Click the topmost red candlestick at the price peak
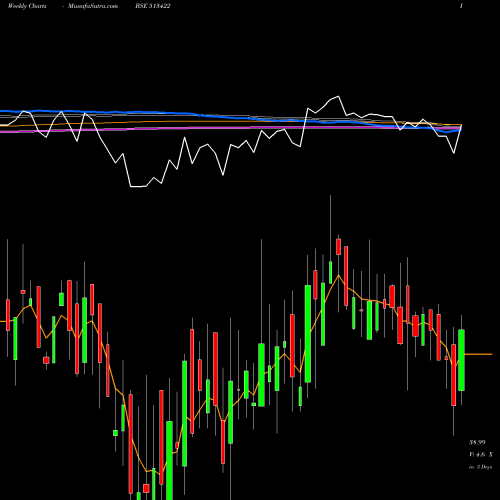Screen dimensions: 500x500 pyautogui.click(x=339, y=247)
